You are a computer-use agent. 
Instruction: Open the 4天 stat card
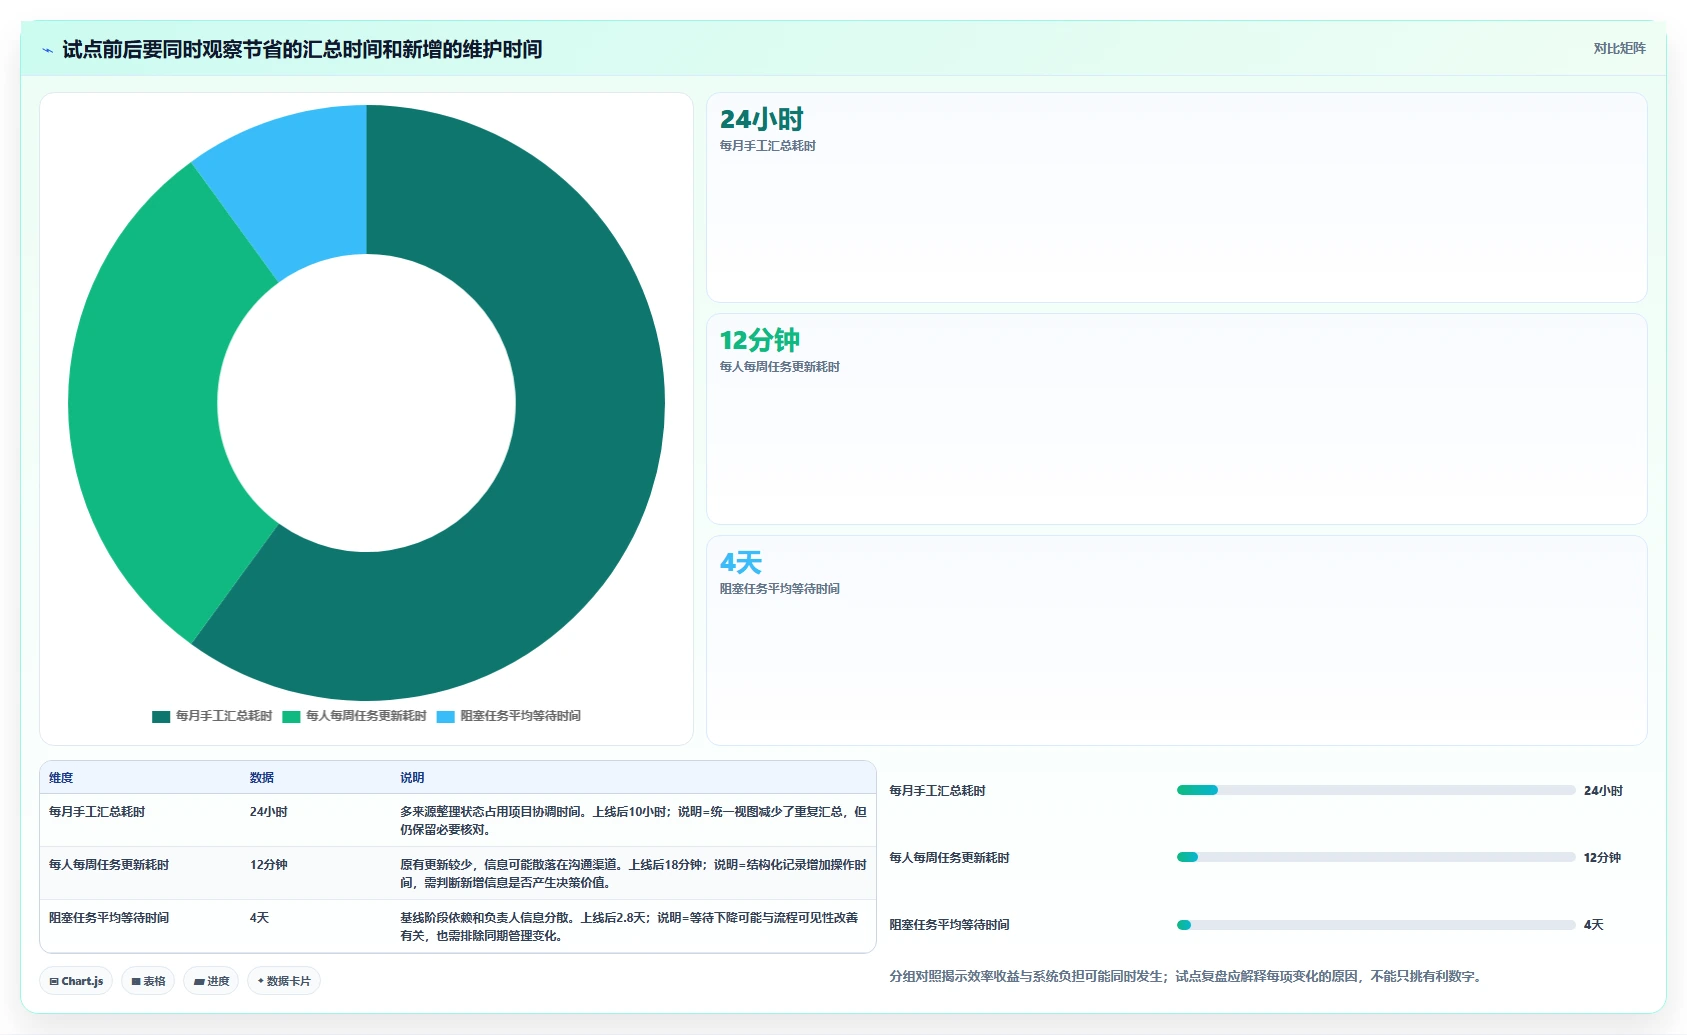point(1177,640)
